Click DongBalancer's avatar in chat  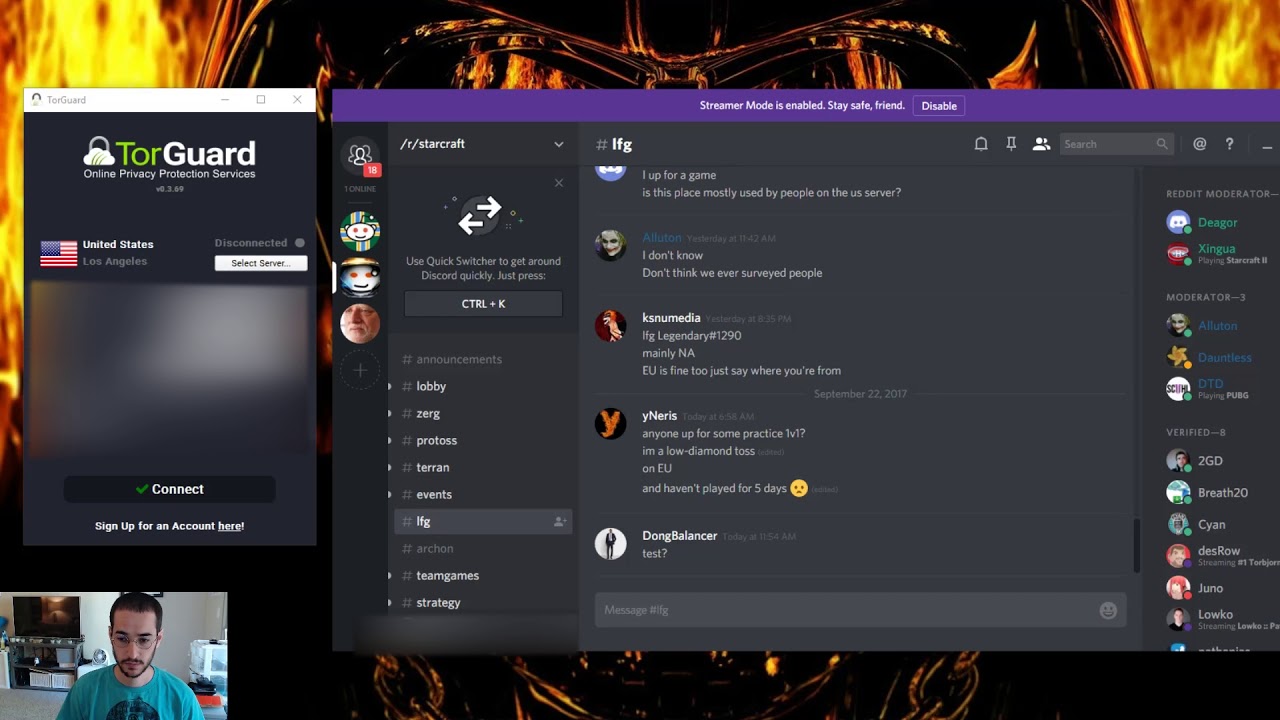[611, 543]
